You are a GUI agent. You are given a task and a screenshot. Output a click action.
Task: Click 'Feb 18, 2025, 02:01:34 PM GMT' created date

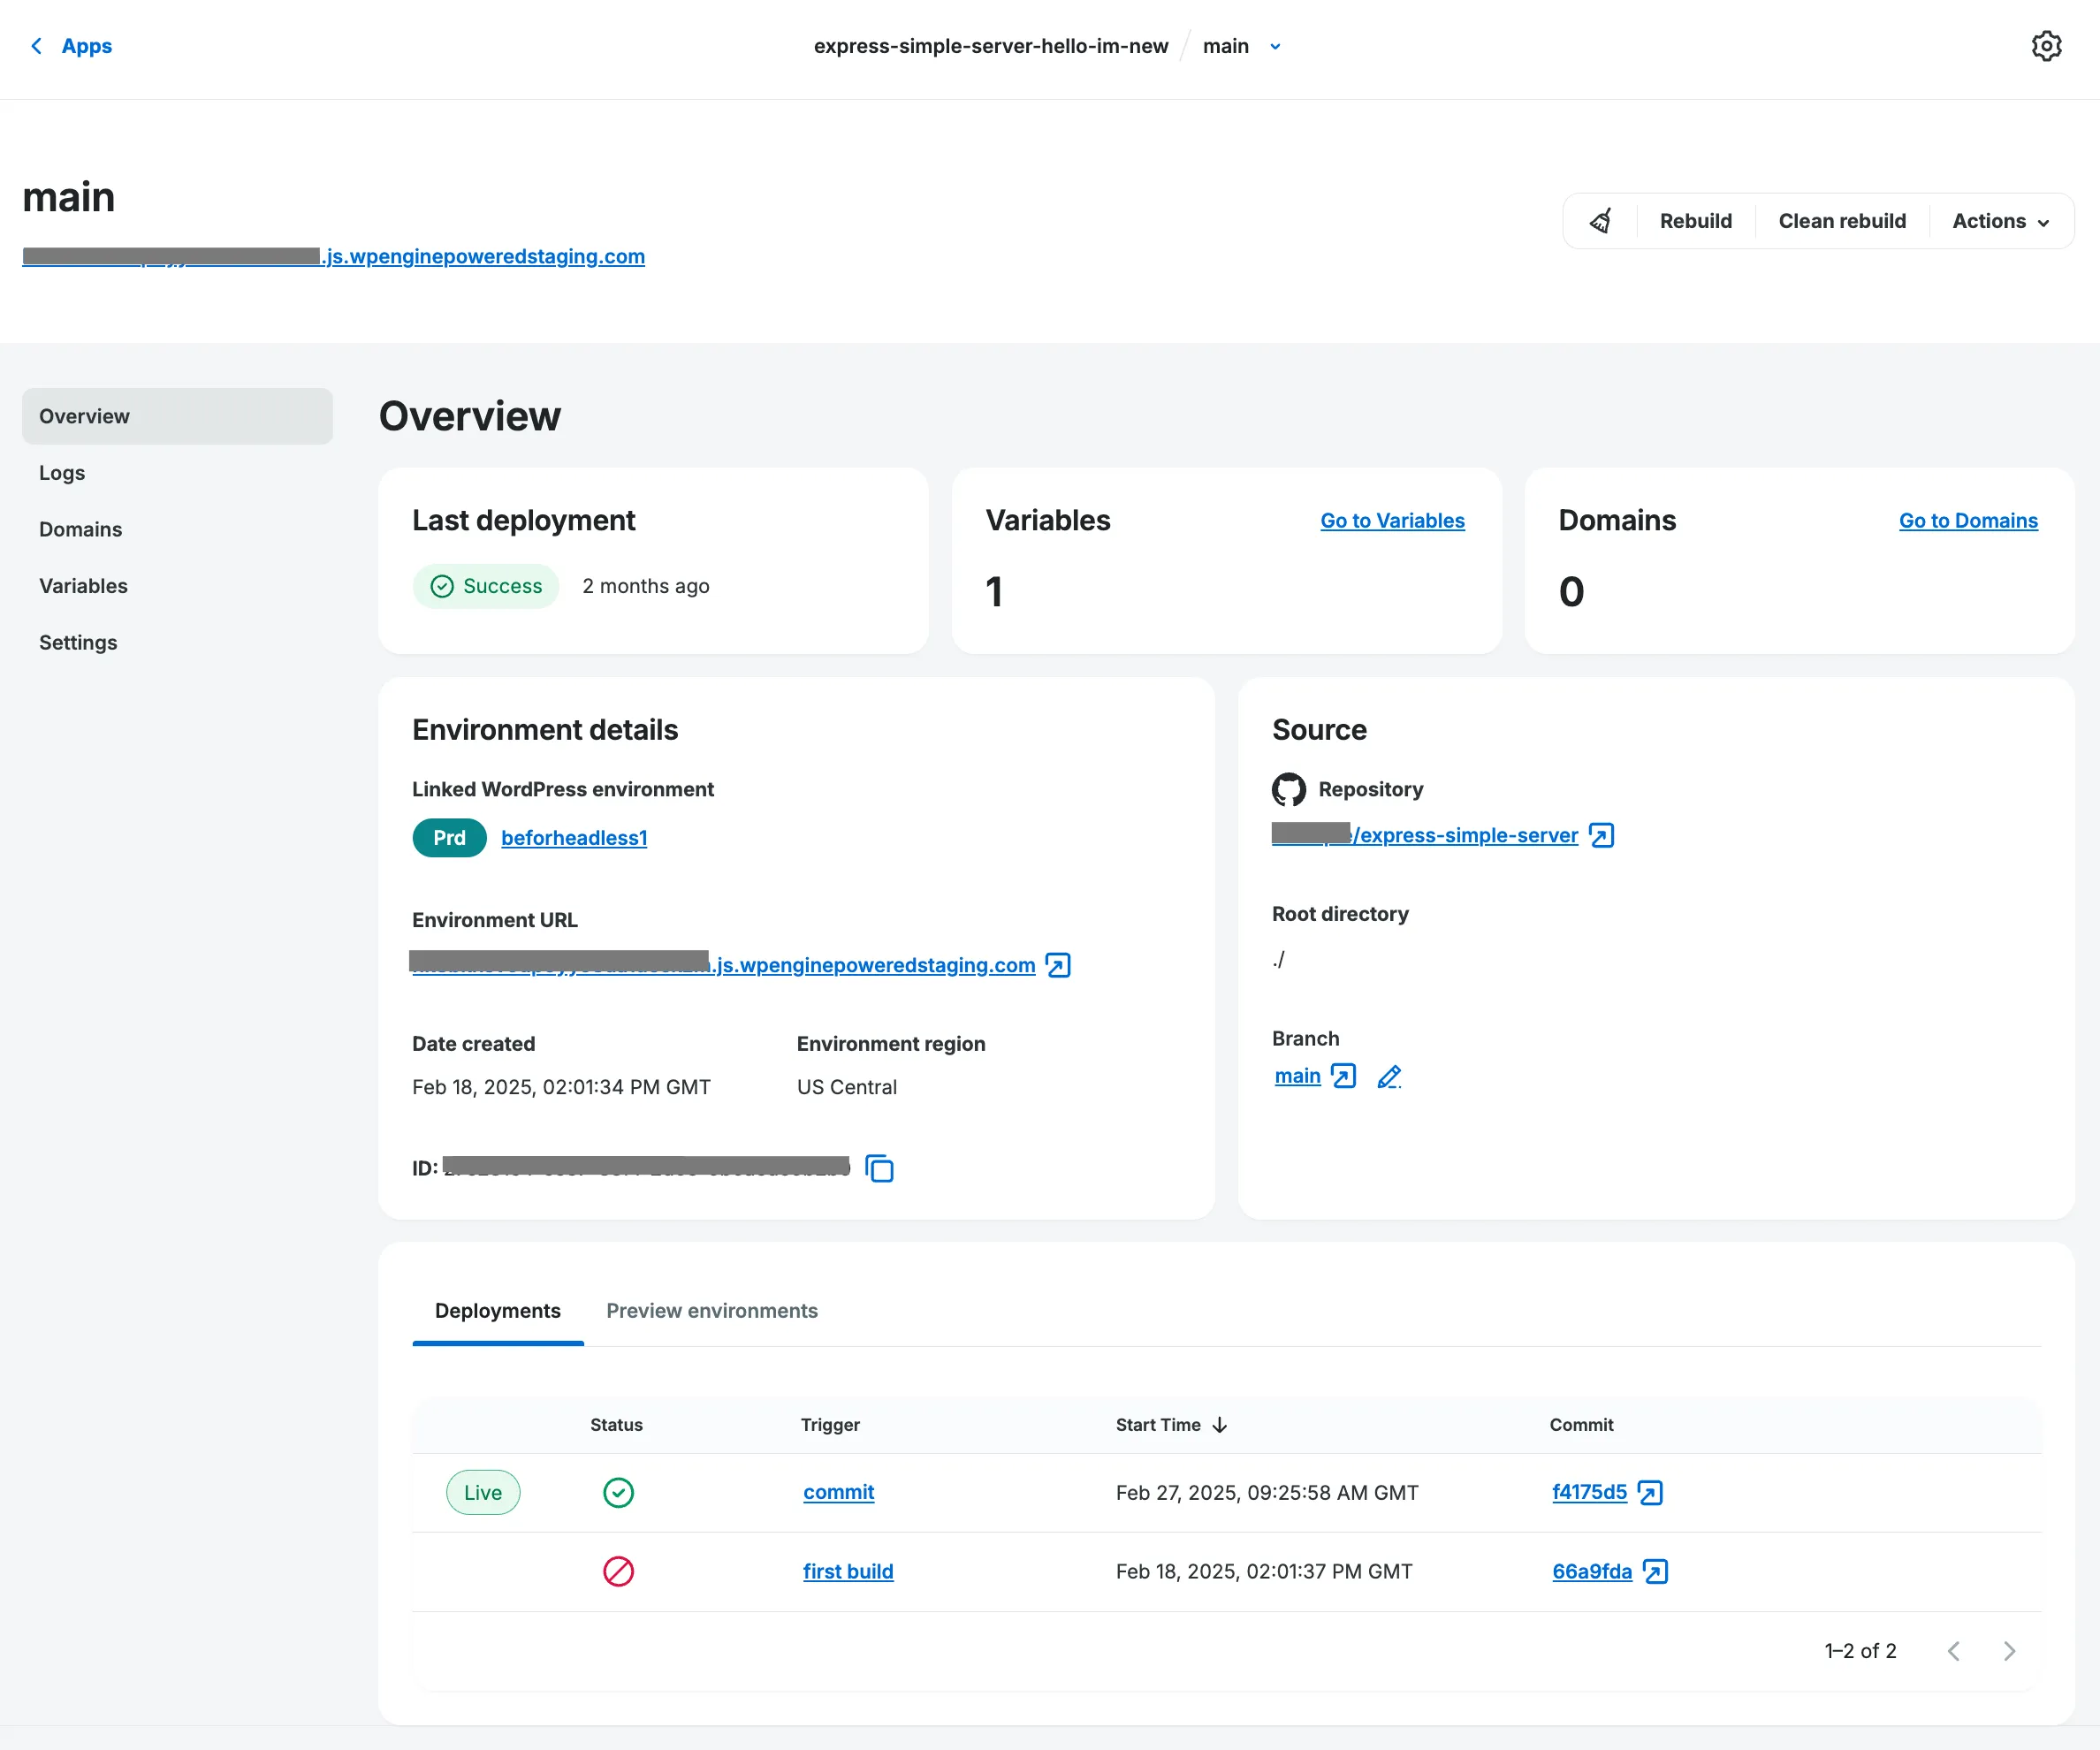coord(561,1087)
